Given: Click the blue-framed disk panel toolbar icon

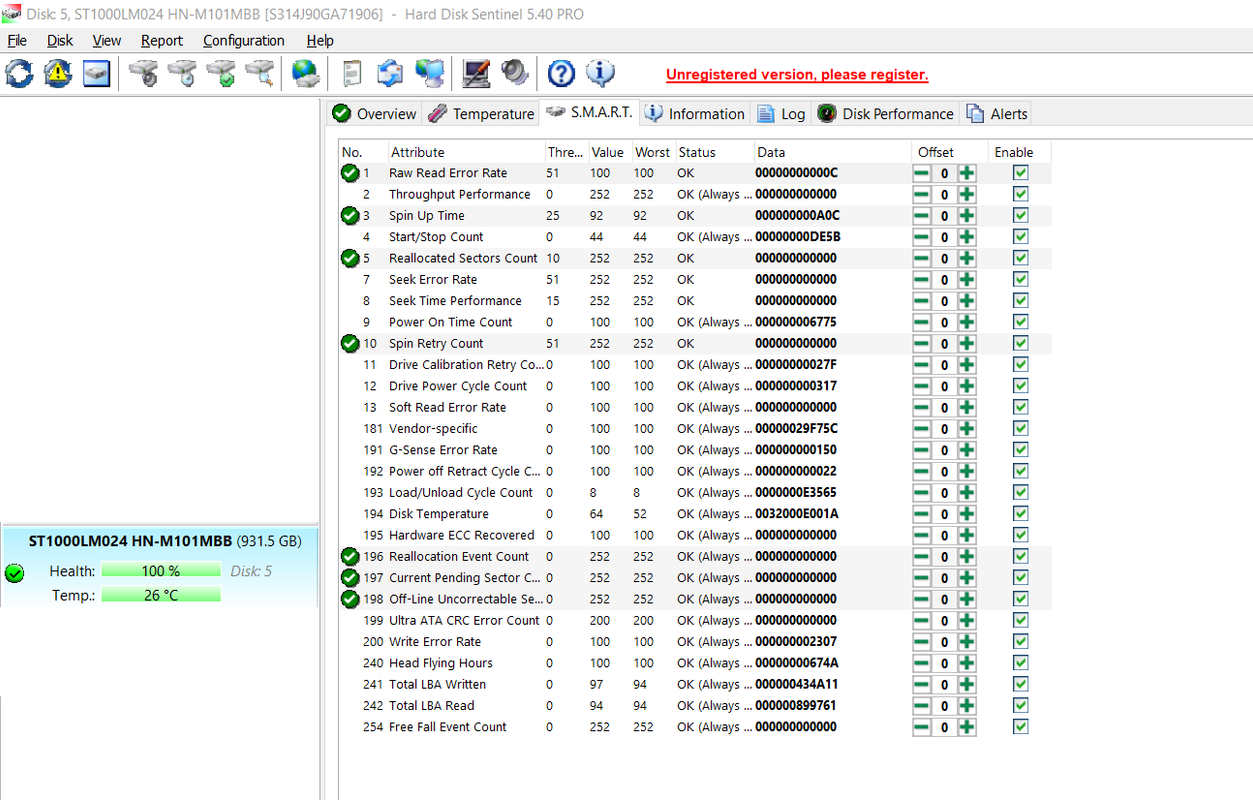Looking at the screenshot, I should click(x=96, y=73).
